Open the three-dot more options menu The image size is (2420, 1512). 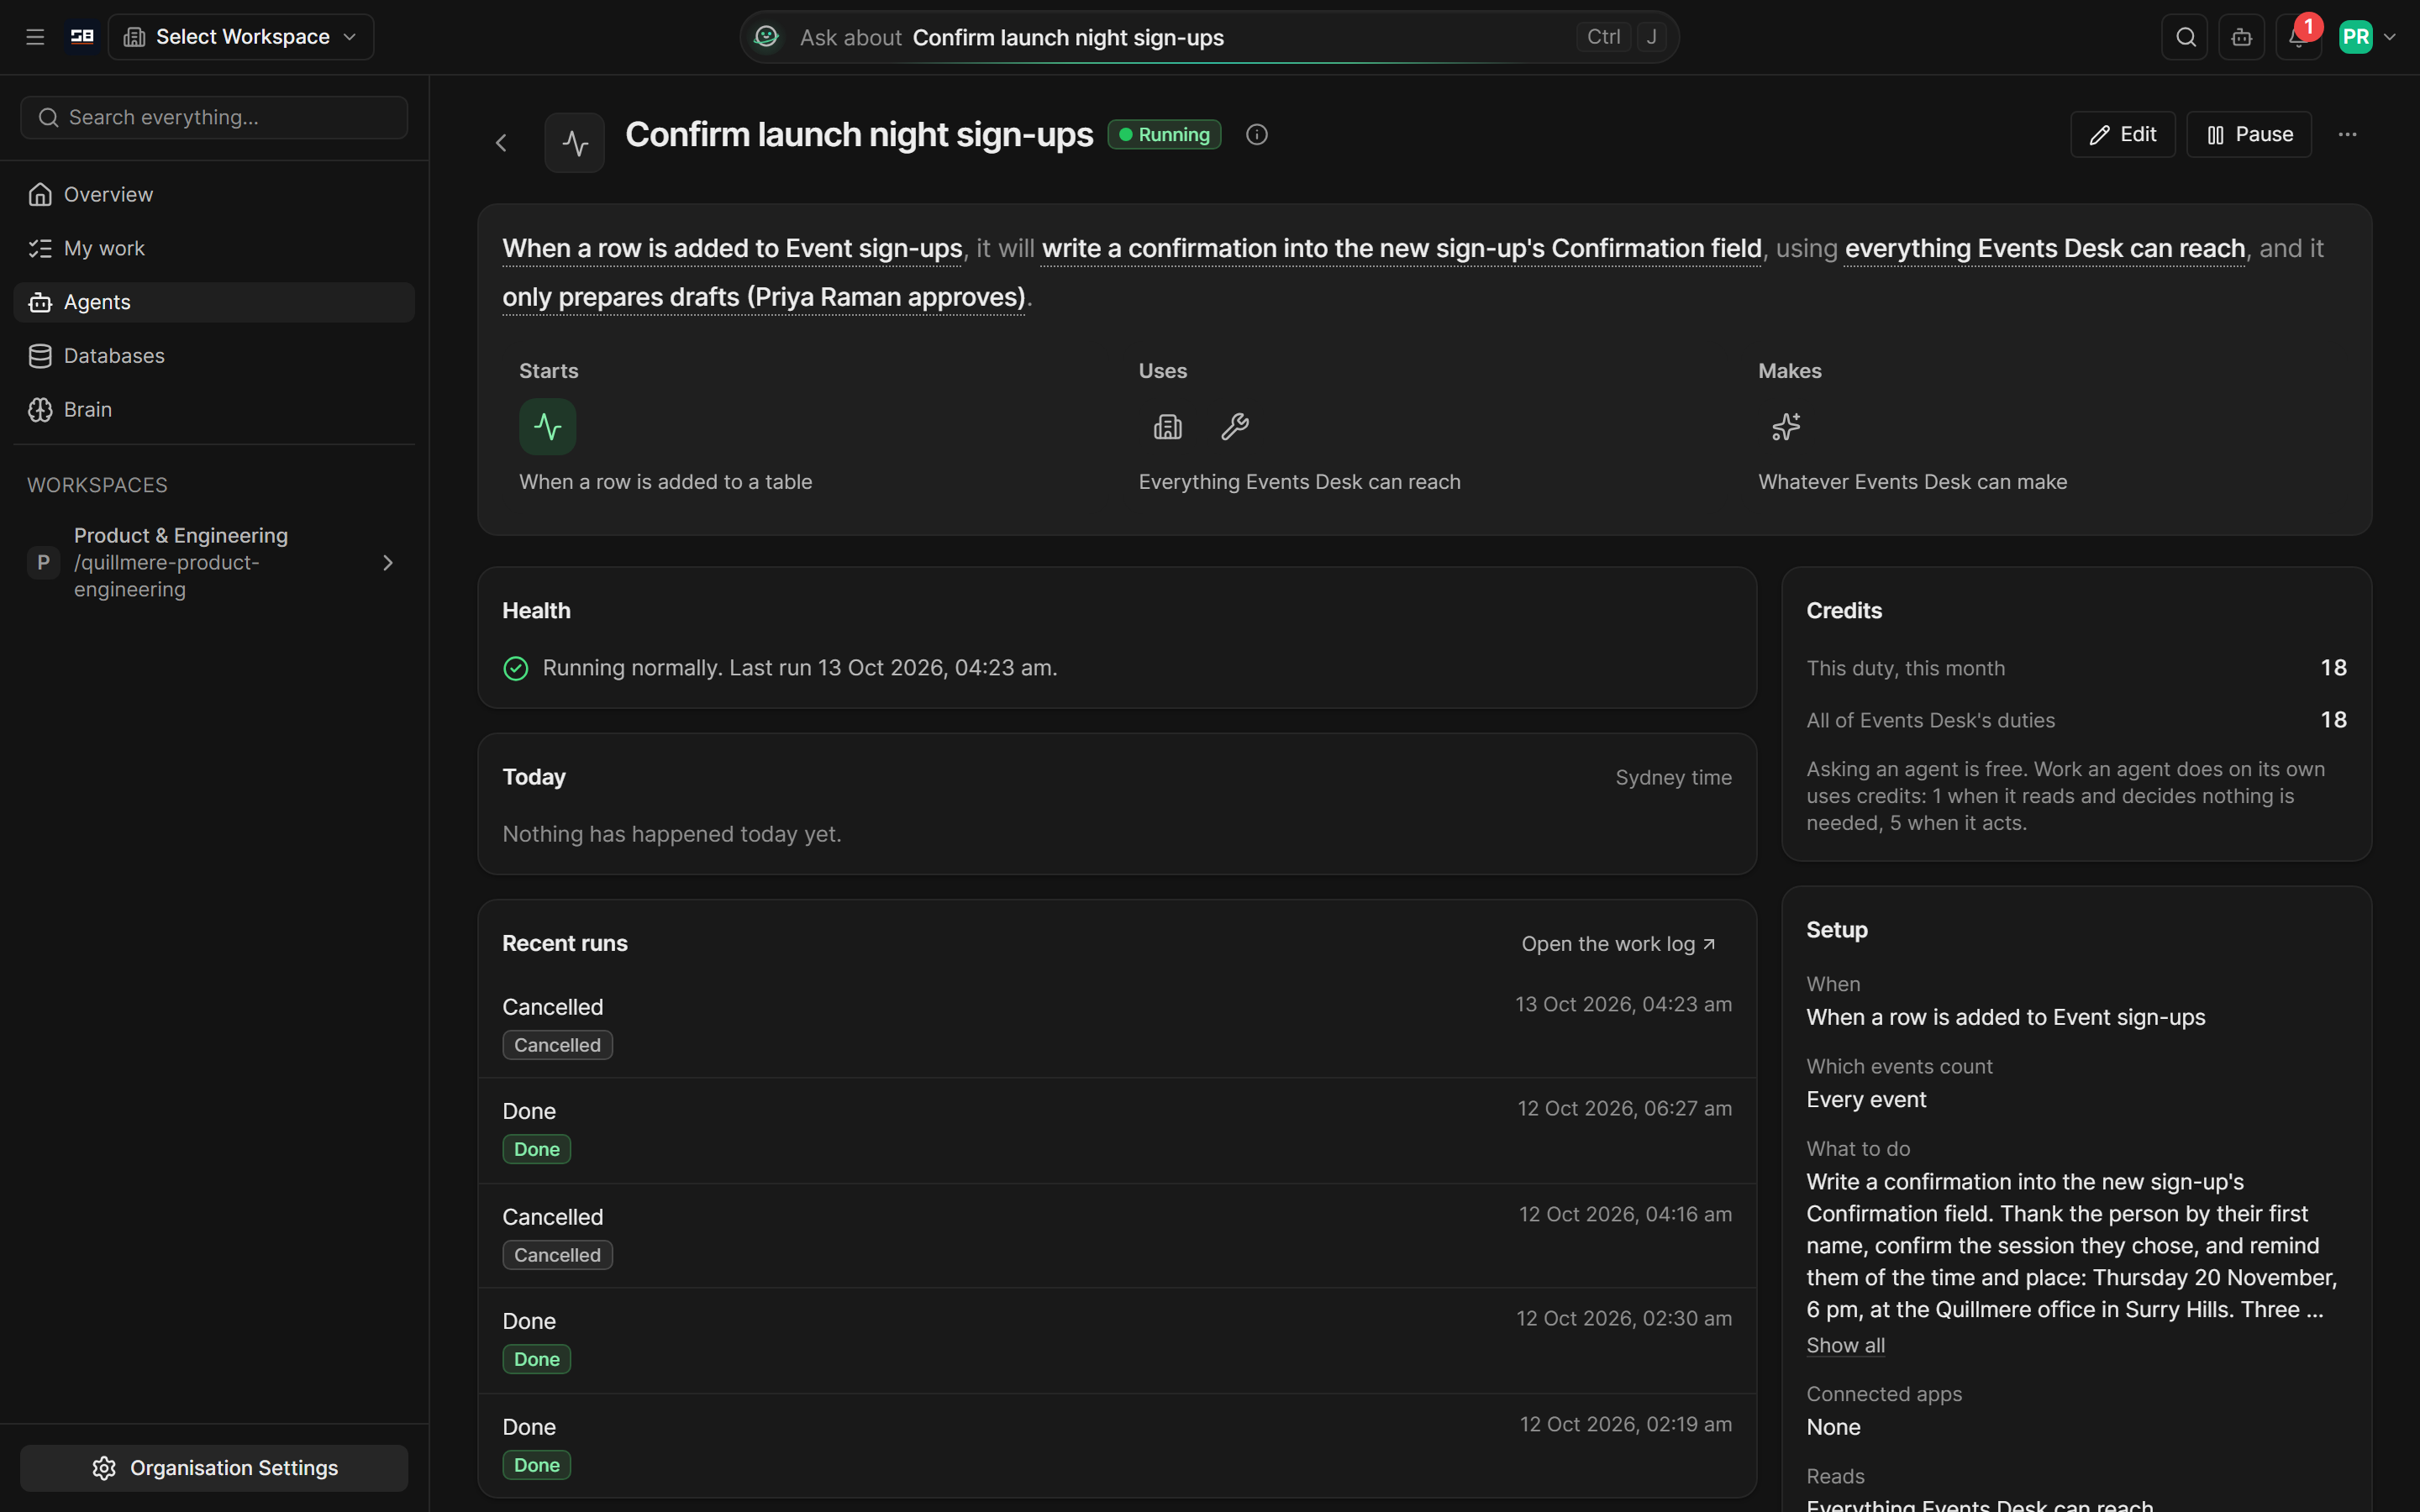2347,134
